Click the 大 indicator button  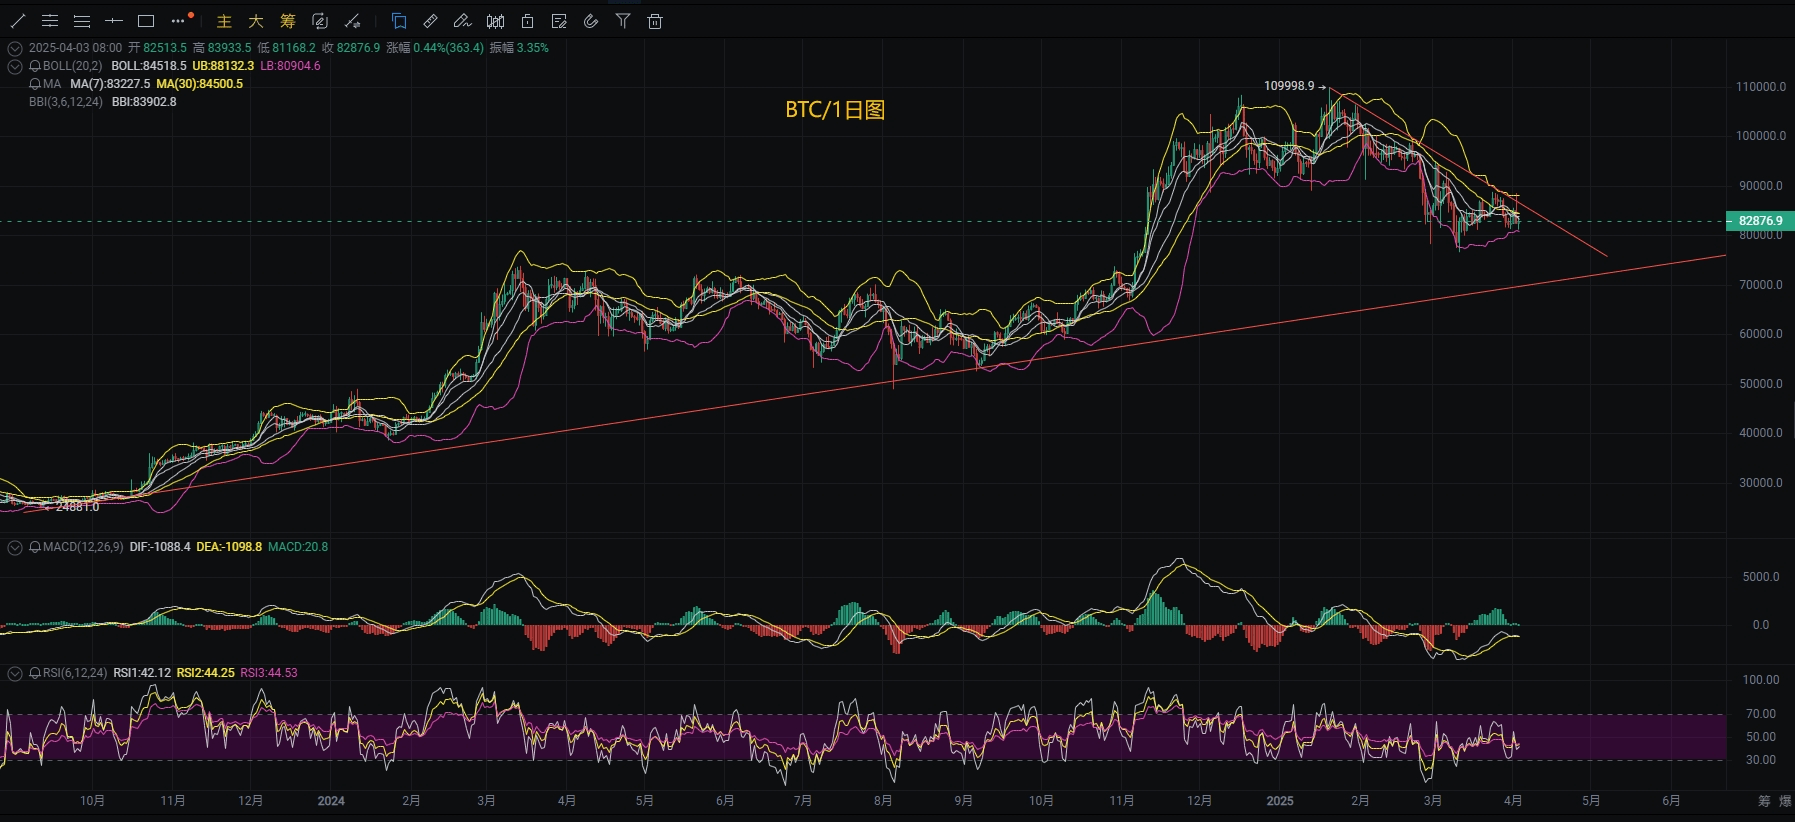click(x=256, y=21)
